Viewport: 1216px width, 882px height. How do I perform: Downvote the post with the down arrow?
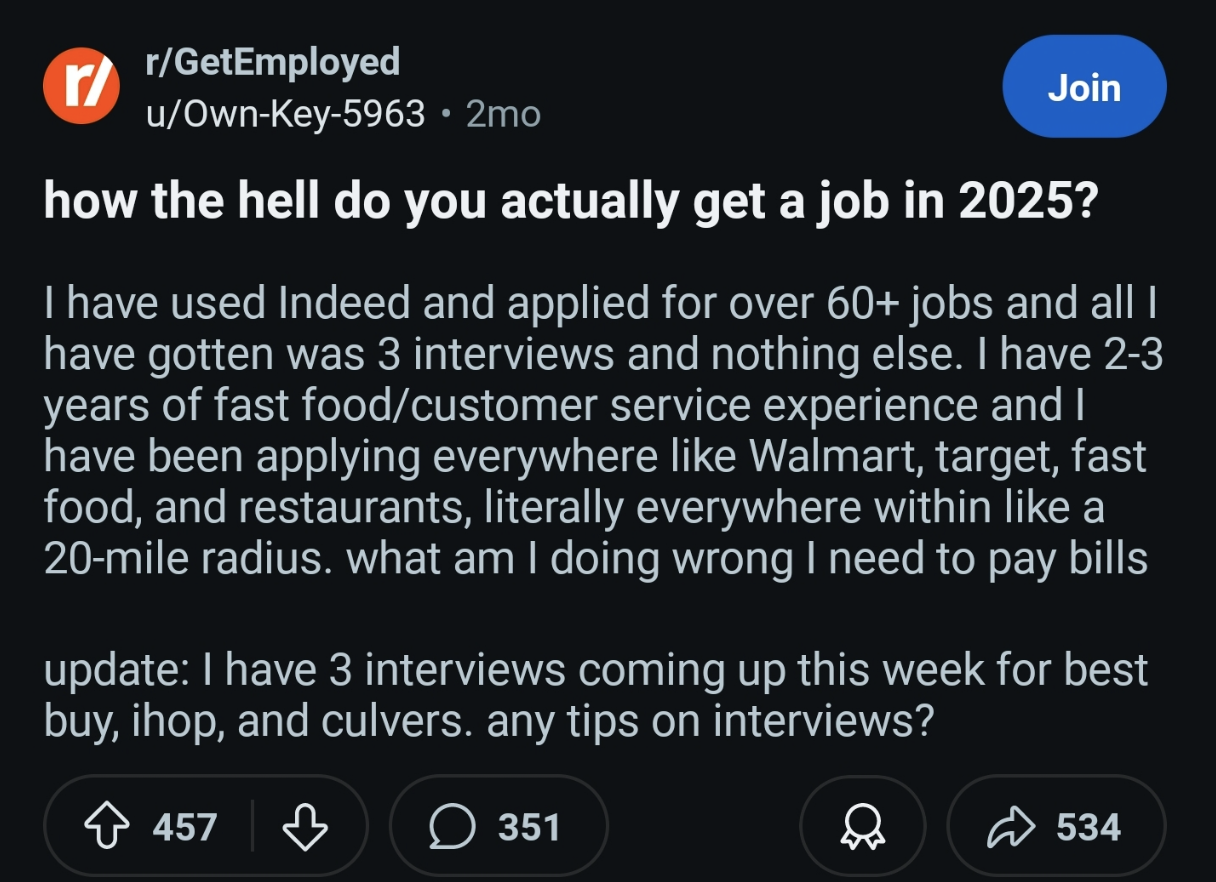point(307,825)
